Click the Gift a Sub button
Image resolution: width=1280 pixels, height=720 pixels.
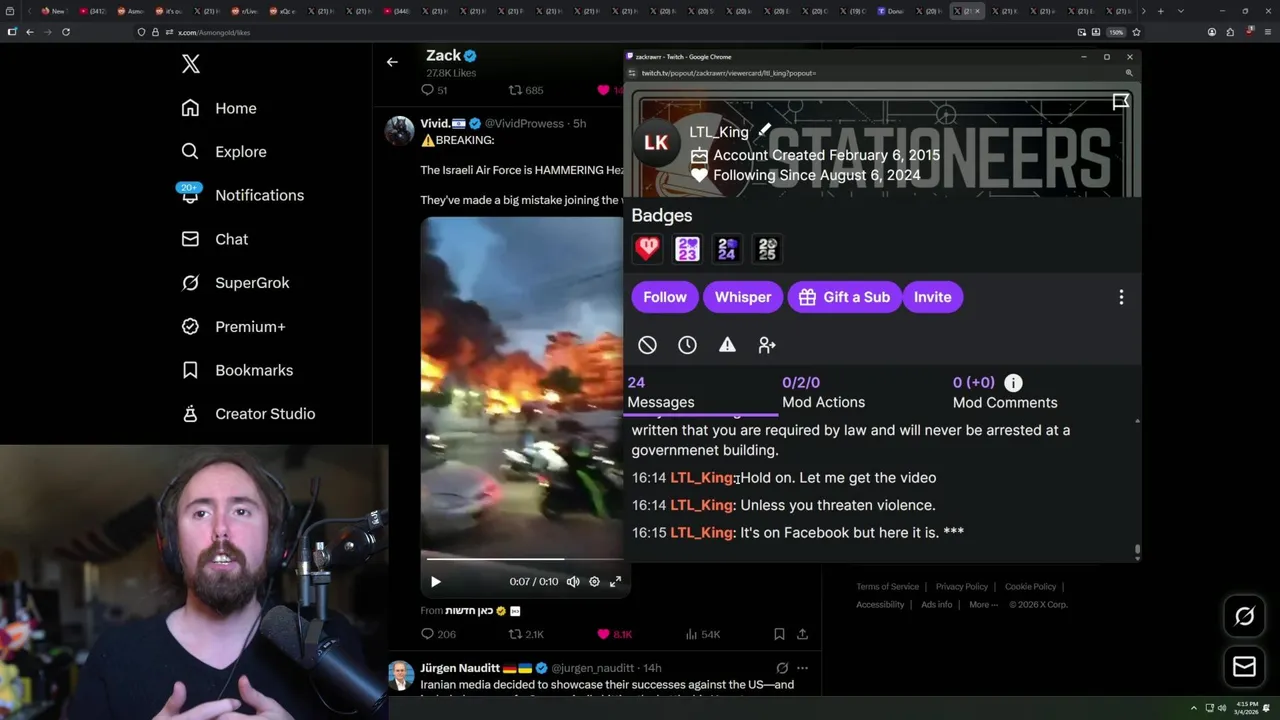pos(844,297)
